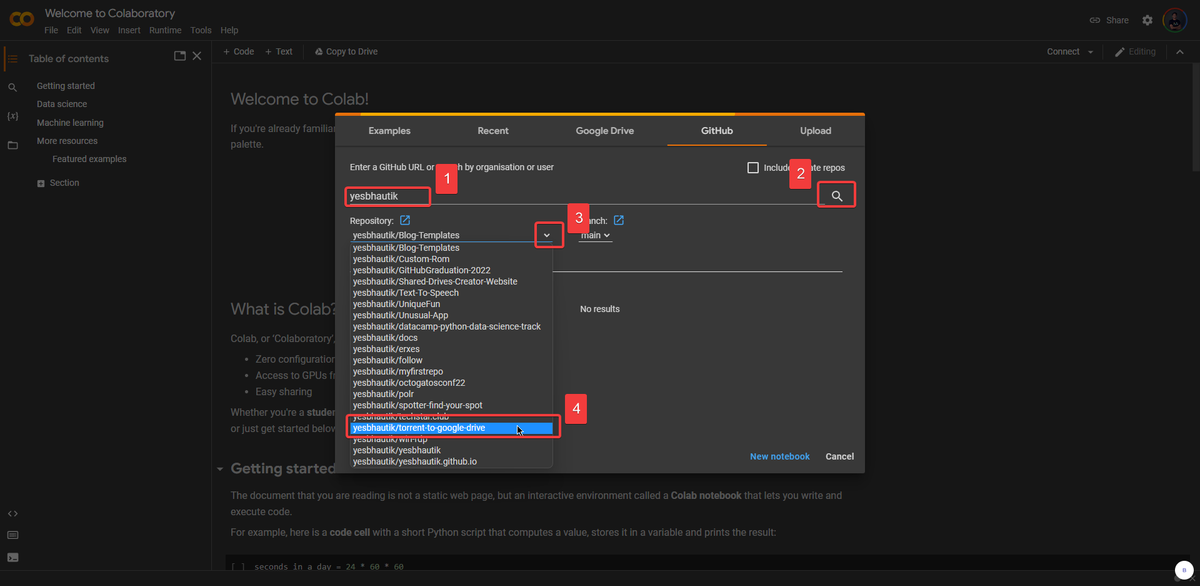Select yesbhautik/docs repository
Screen dimensions: 1200x586
click(452, 338)
